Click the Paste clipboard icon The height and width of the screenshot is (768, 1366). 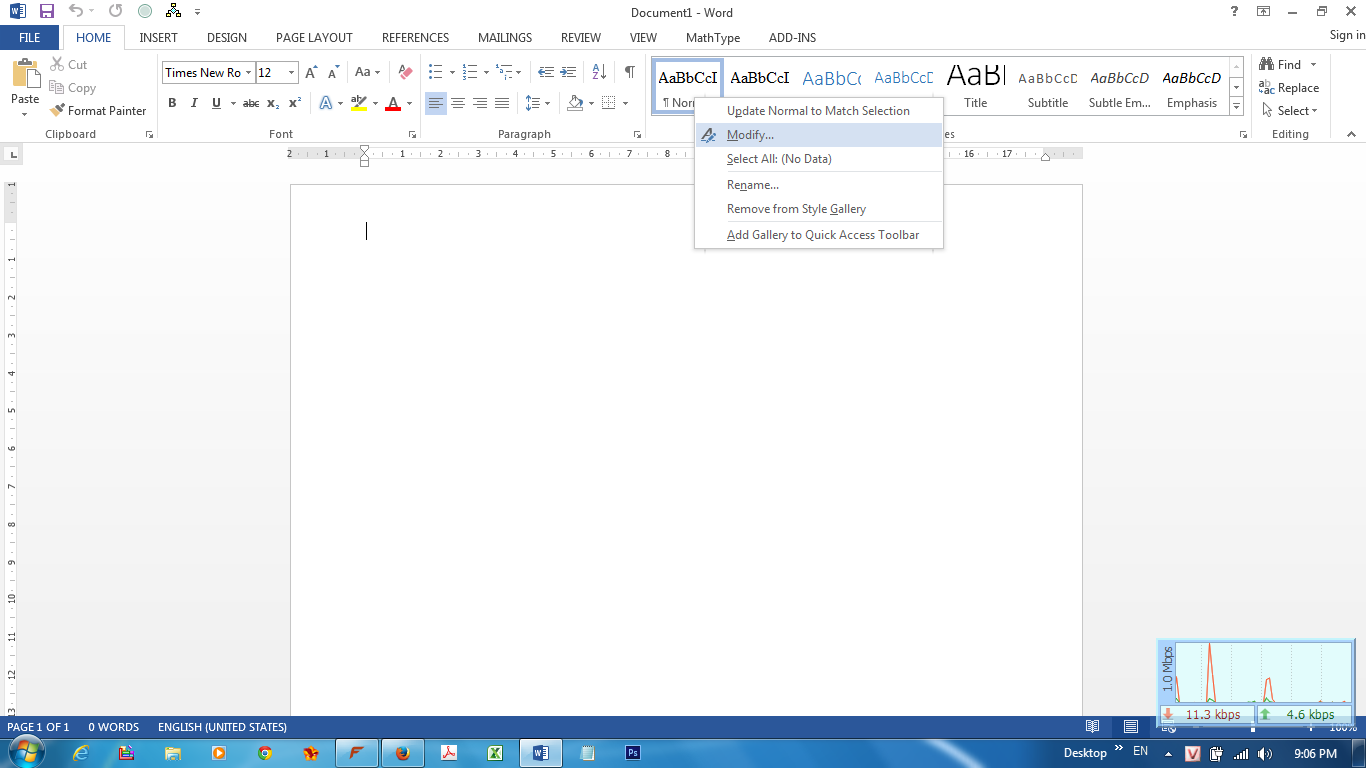point(25,75)
